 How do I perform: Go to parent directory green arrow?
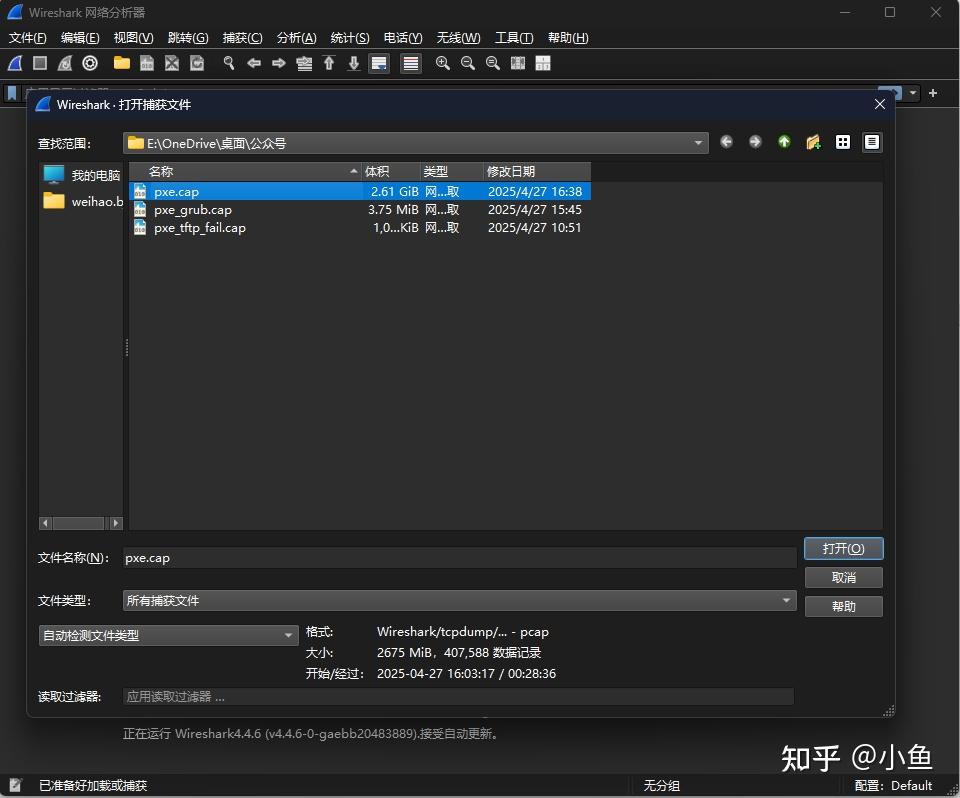tap(784, 142)
